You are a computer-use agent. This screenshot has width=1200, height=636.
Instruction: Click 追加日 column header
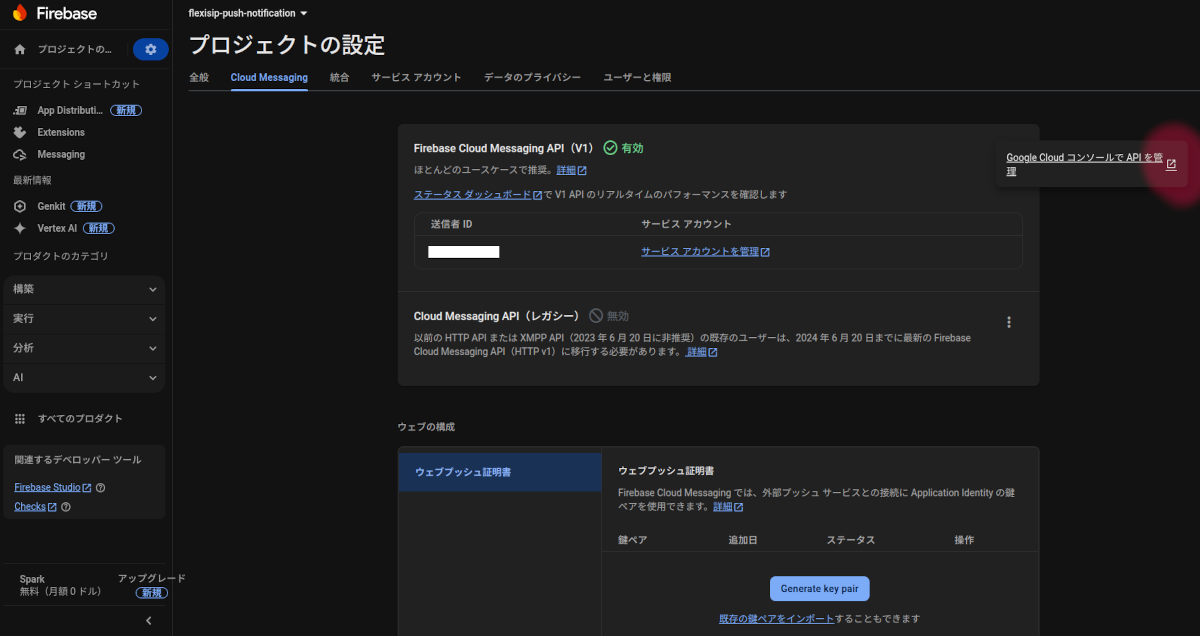[x=743, y=540]
